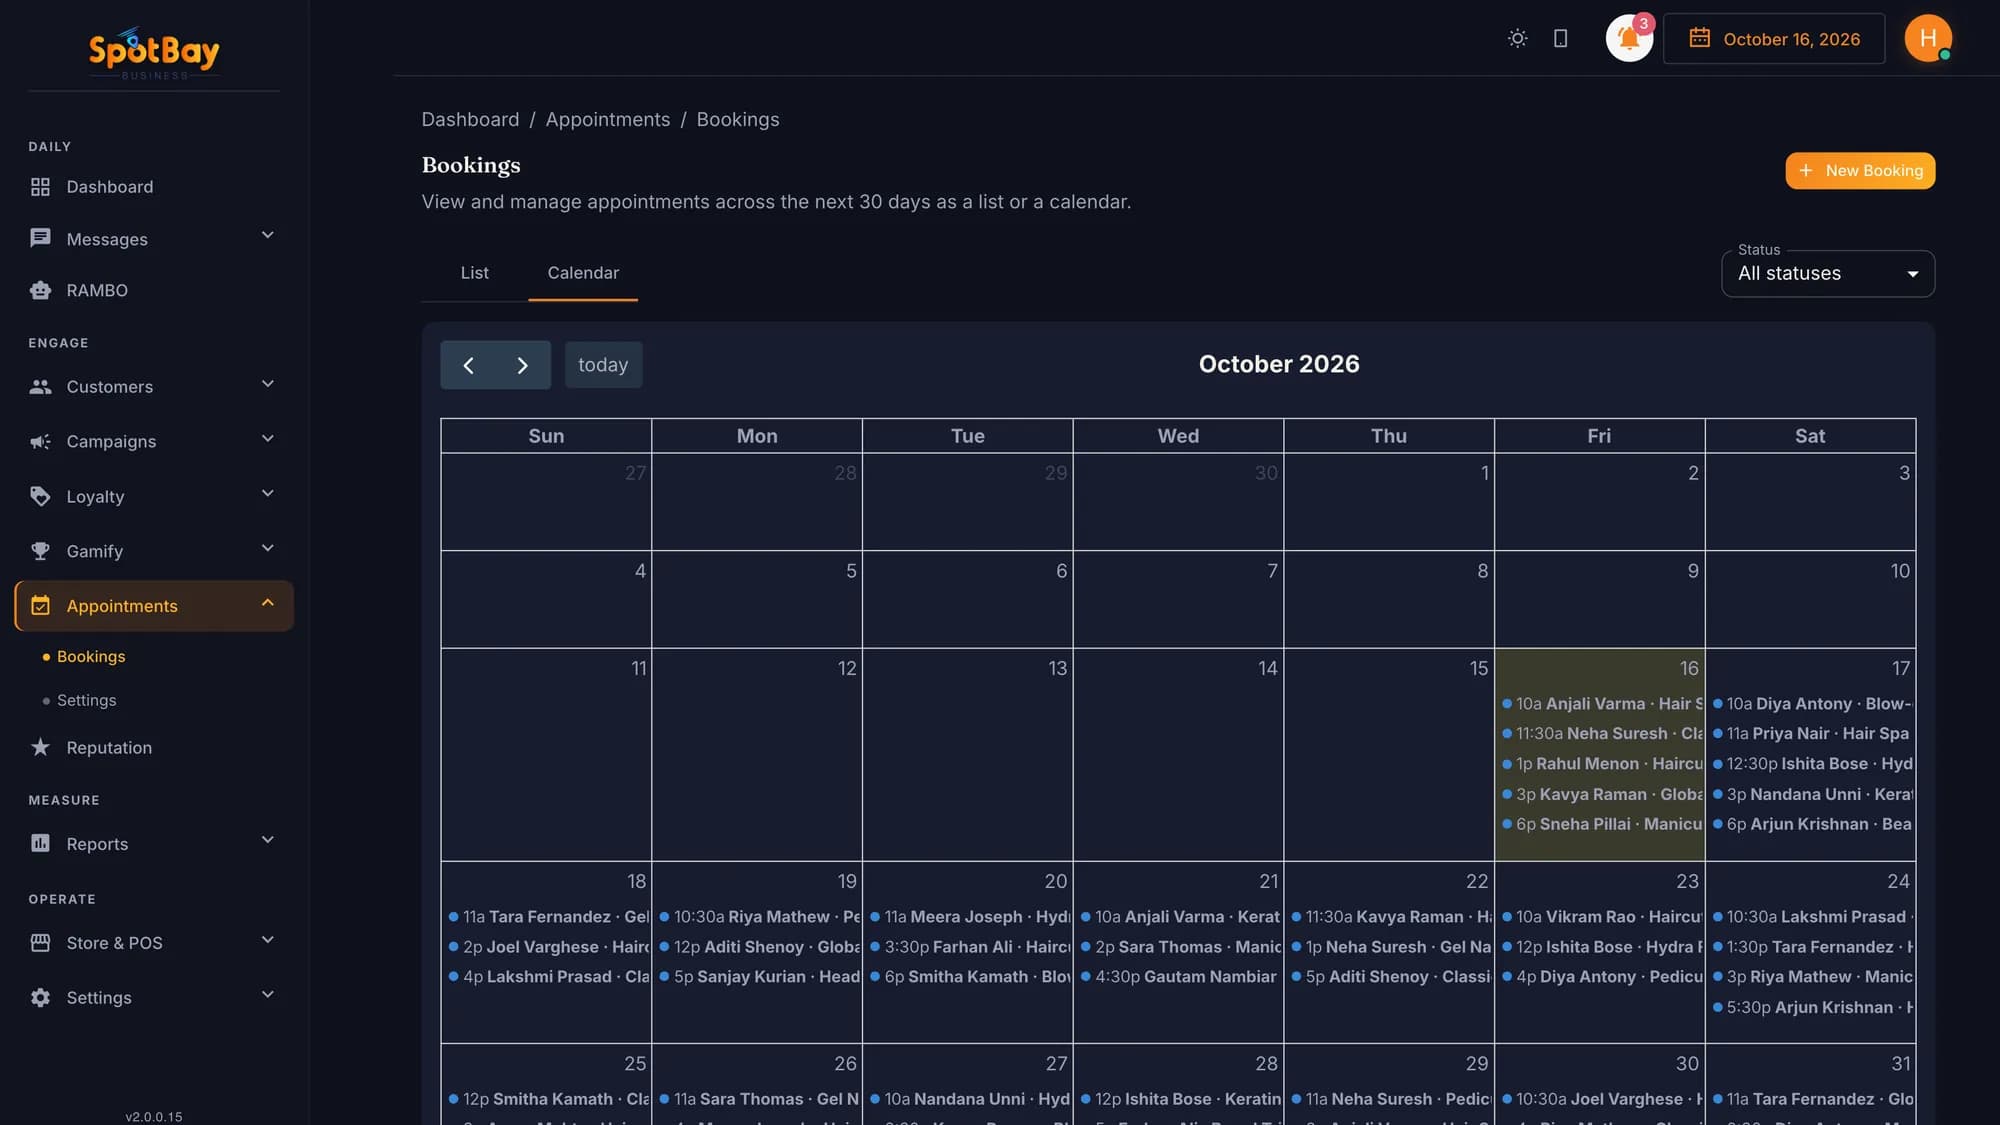
Task: Select the Calendar tab
Action: coord(583,273)
